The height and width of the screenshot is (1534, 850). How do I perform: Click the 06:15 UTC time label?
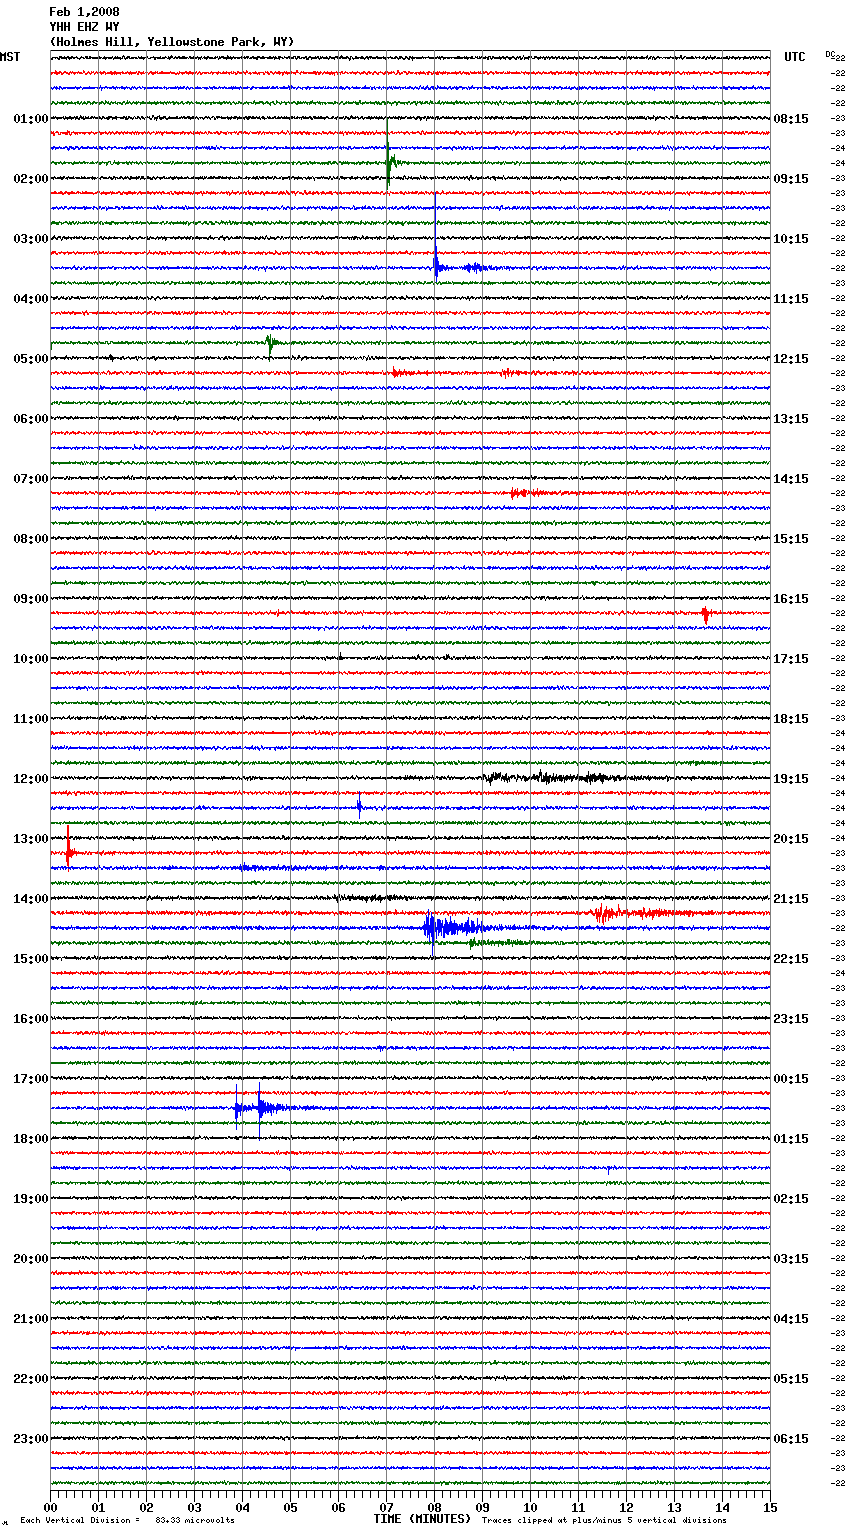[791, 1439]
